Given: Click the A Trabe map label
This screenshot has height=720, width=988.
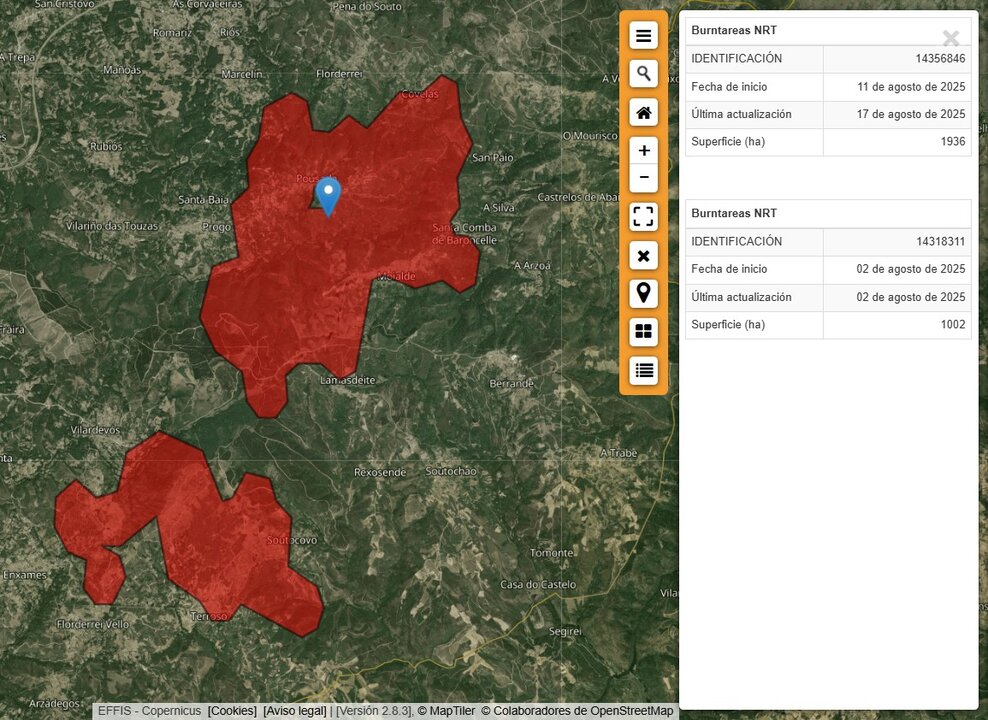Looking at the screenshot, I should pyautogui.click(x=619, y=453).
